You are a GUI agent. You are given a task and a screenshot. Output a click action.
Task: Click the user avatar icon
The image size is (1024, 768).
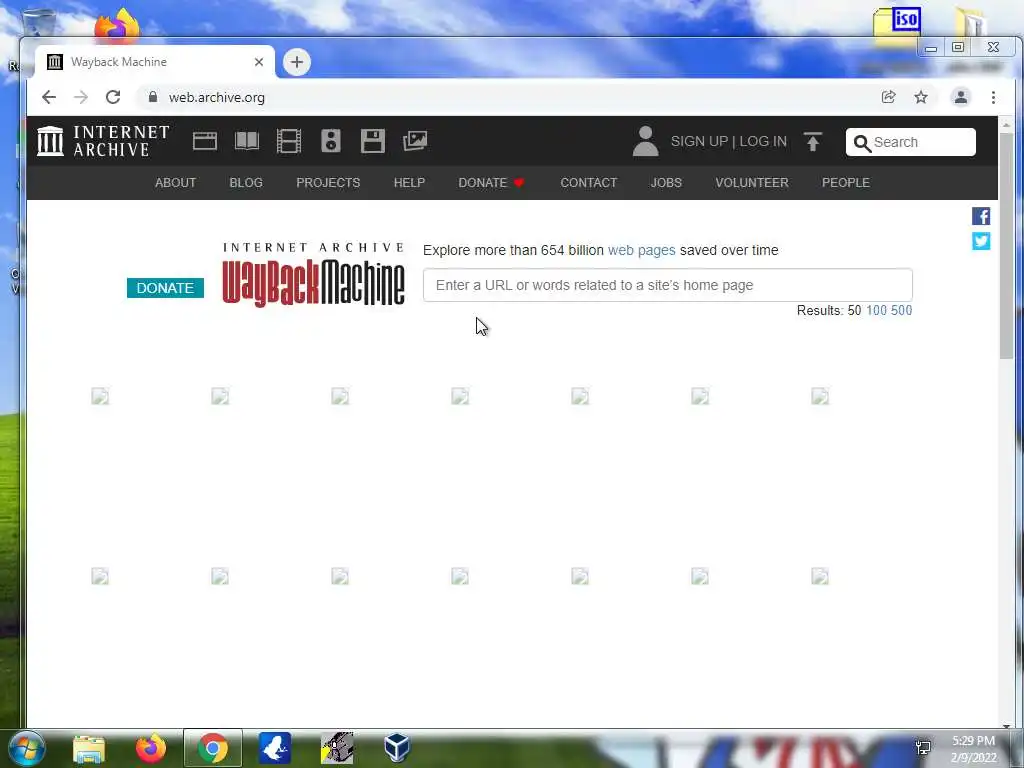click(645, 141)
